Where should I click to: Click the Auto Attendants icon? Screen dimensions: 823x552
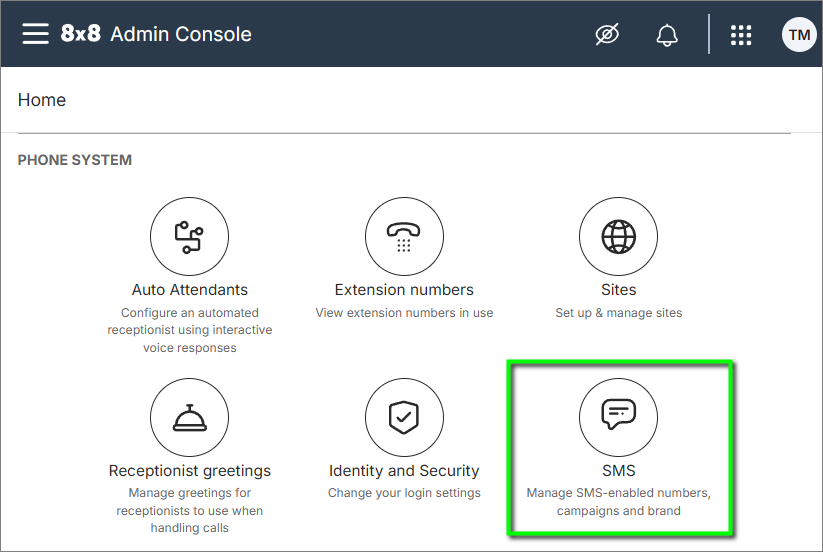click(190, 236)
